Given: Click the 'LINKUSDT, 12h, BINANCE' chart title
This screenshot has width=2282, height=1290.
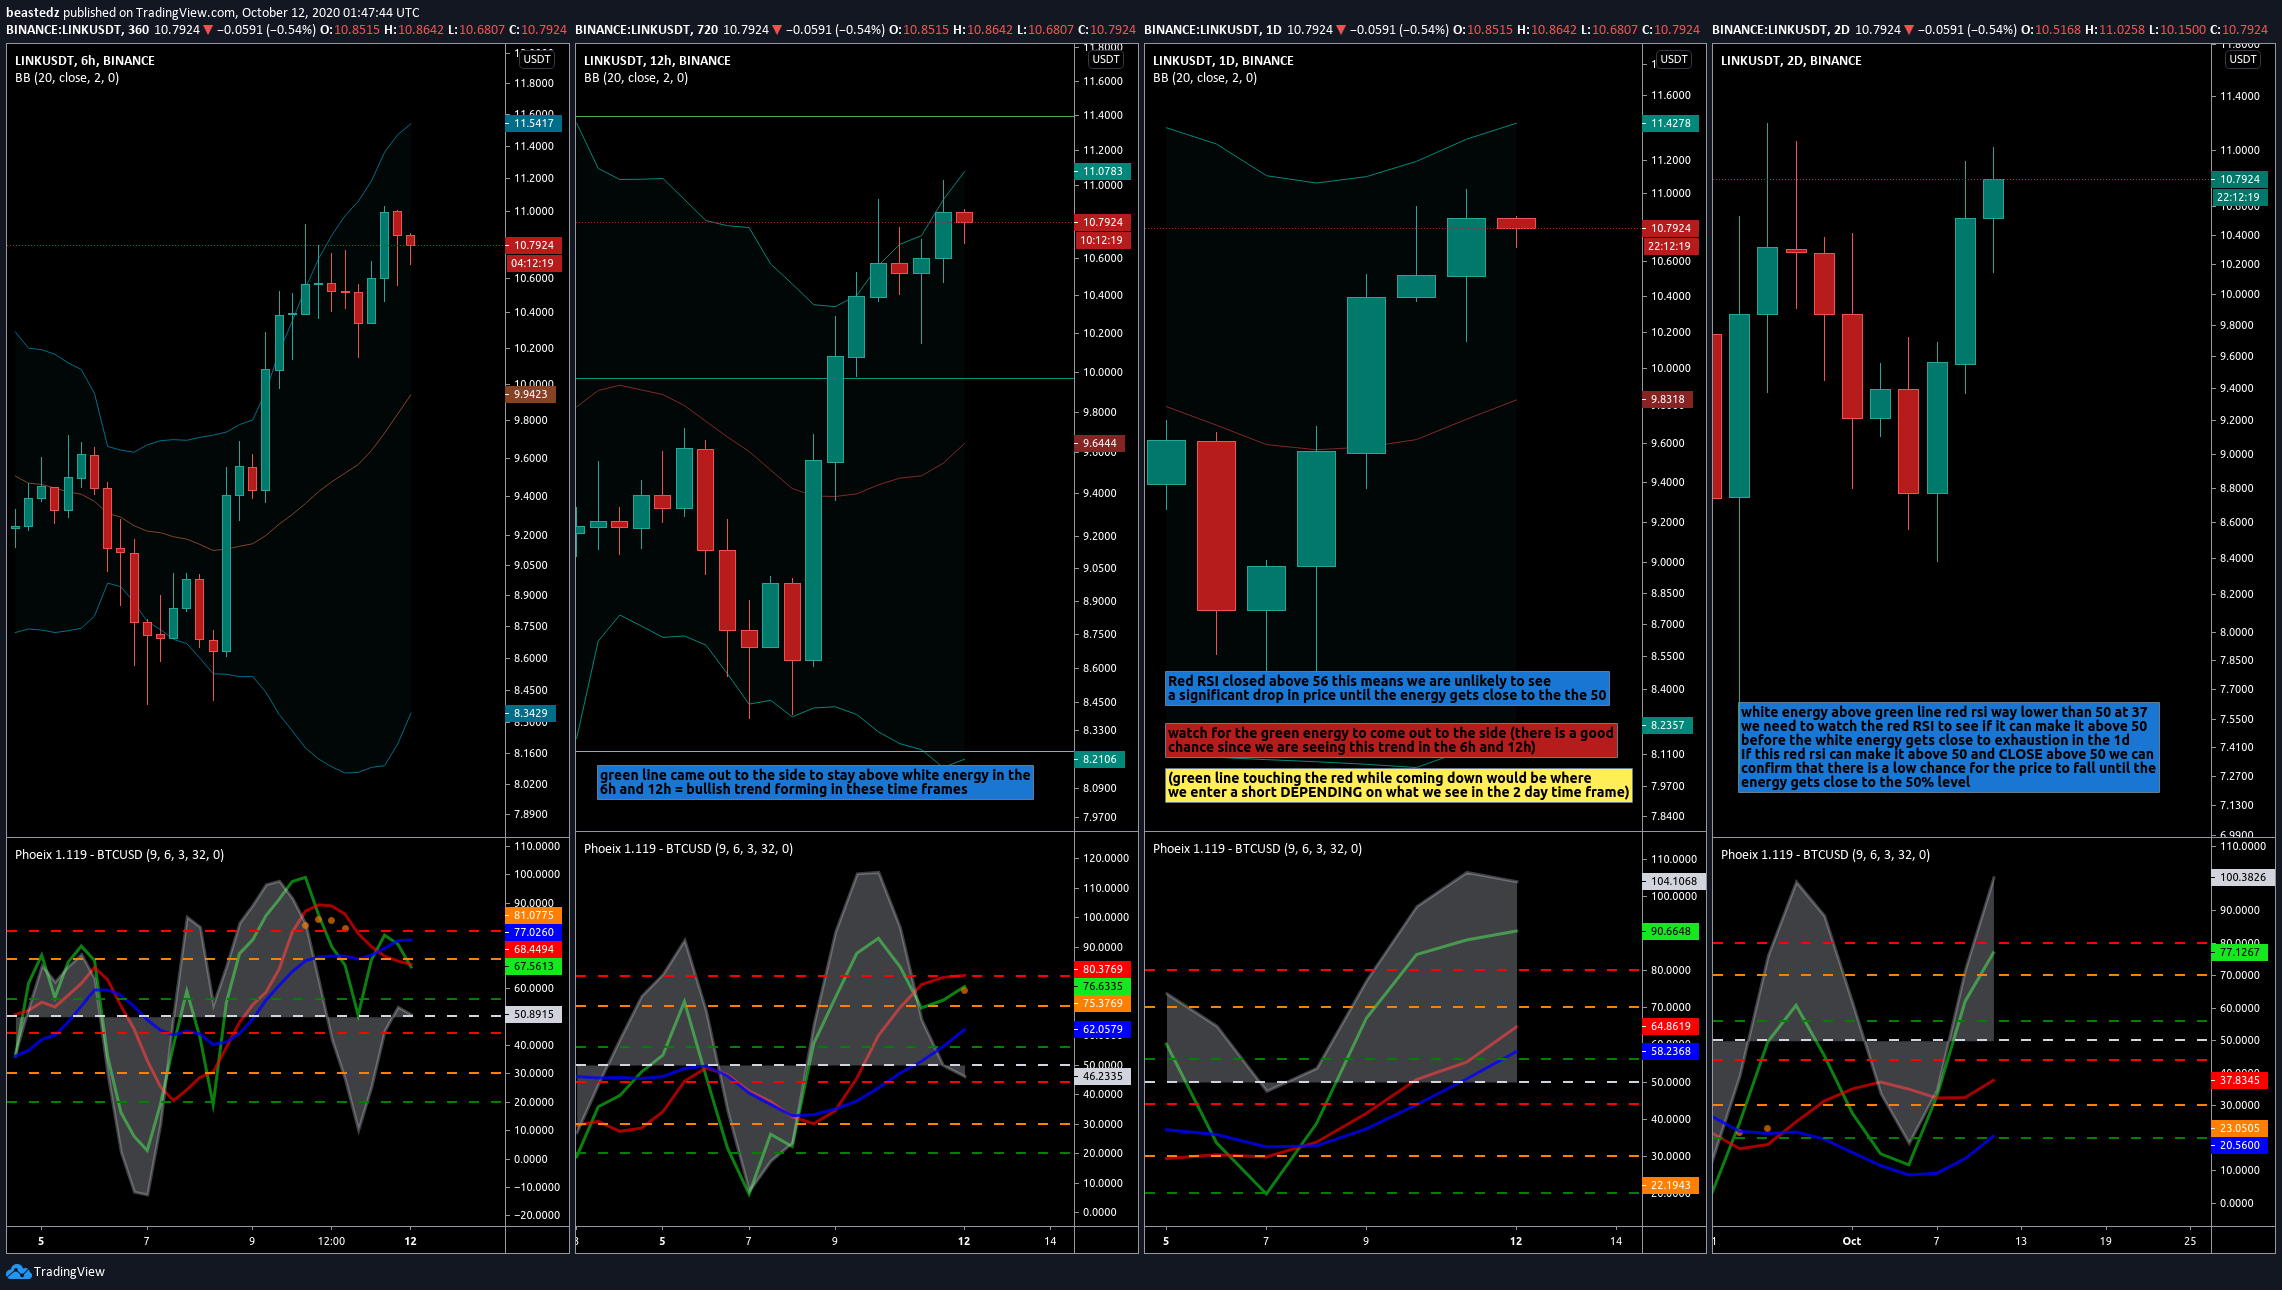Looking at the screenshot, I should [657, 60].
